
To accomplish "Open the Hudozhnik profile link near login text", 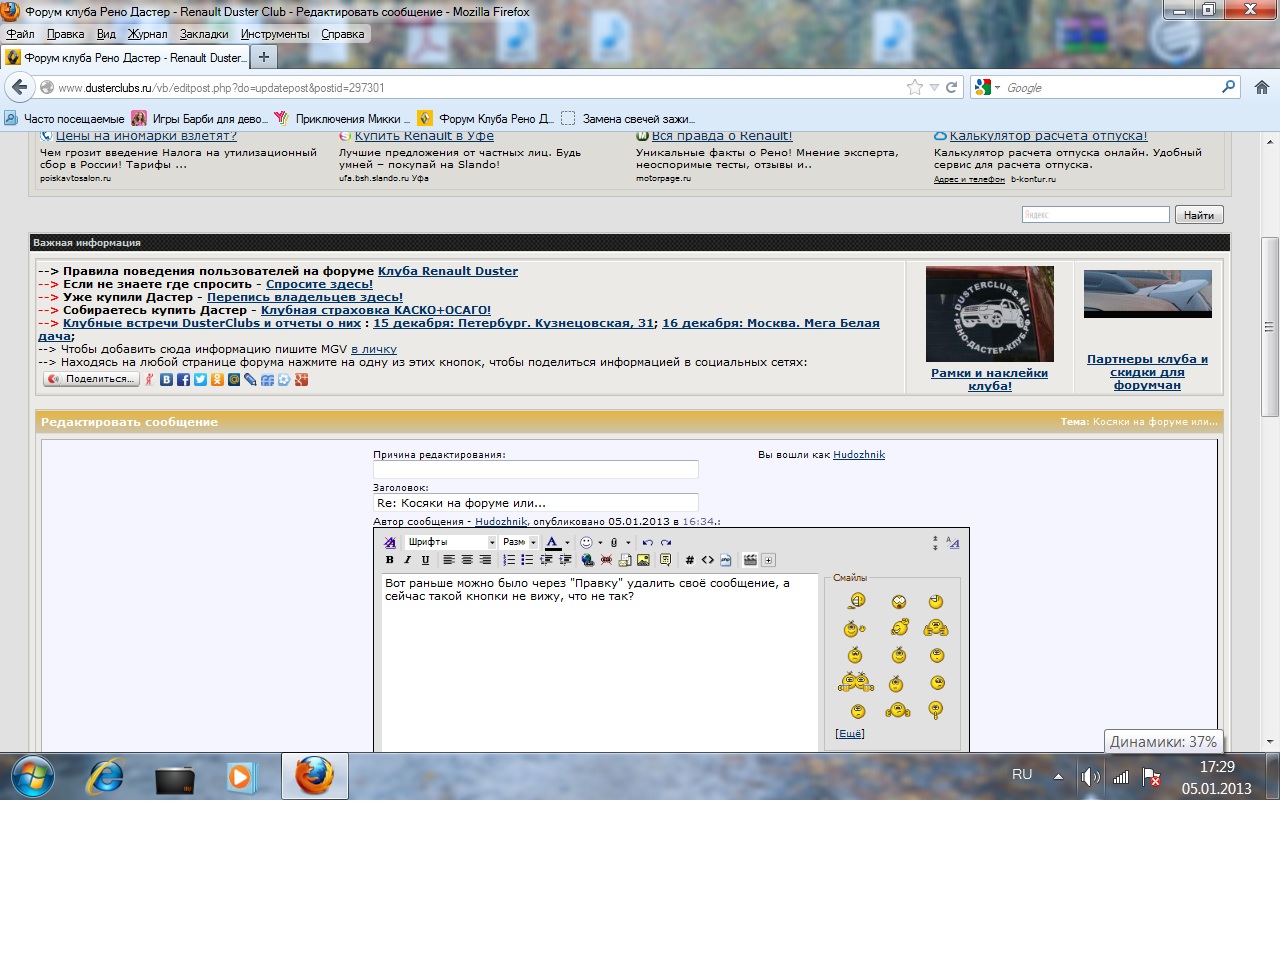I will point(859,455).
